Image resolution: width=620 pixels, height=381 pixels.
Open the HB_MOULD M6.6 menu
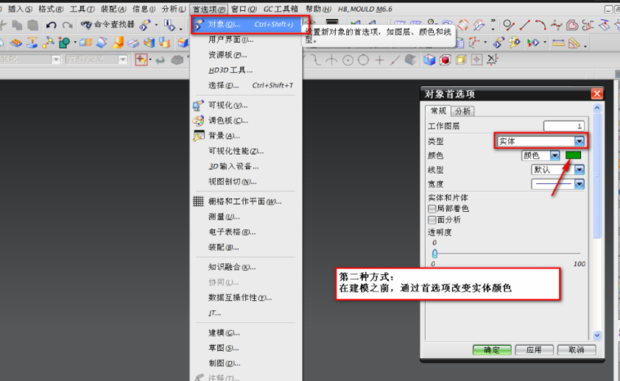365,9
